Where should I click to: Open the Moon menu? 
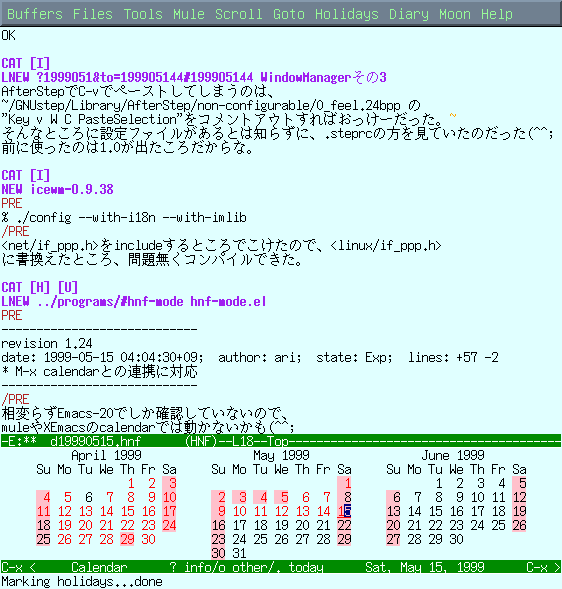(455, 14)
